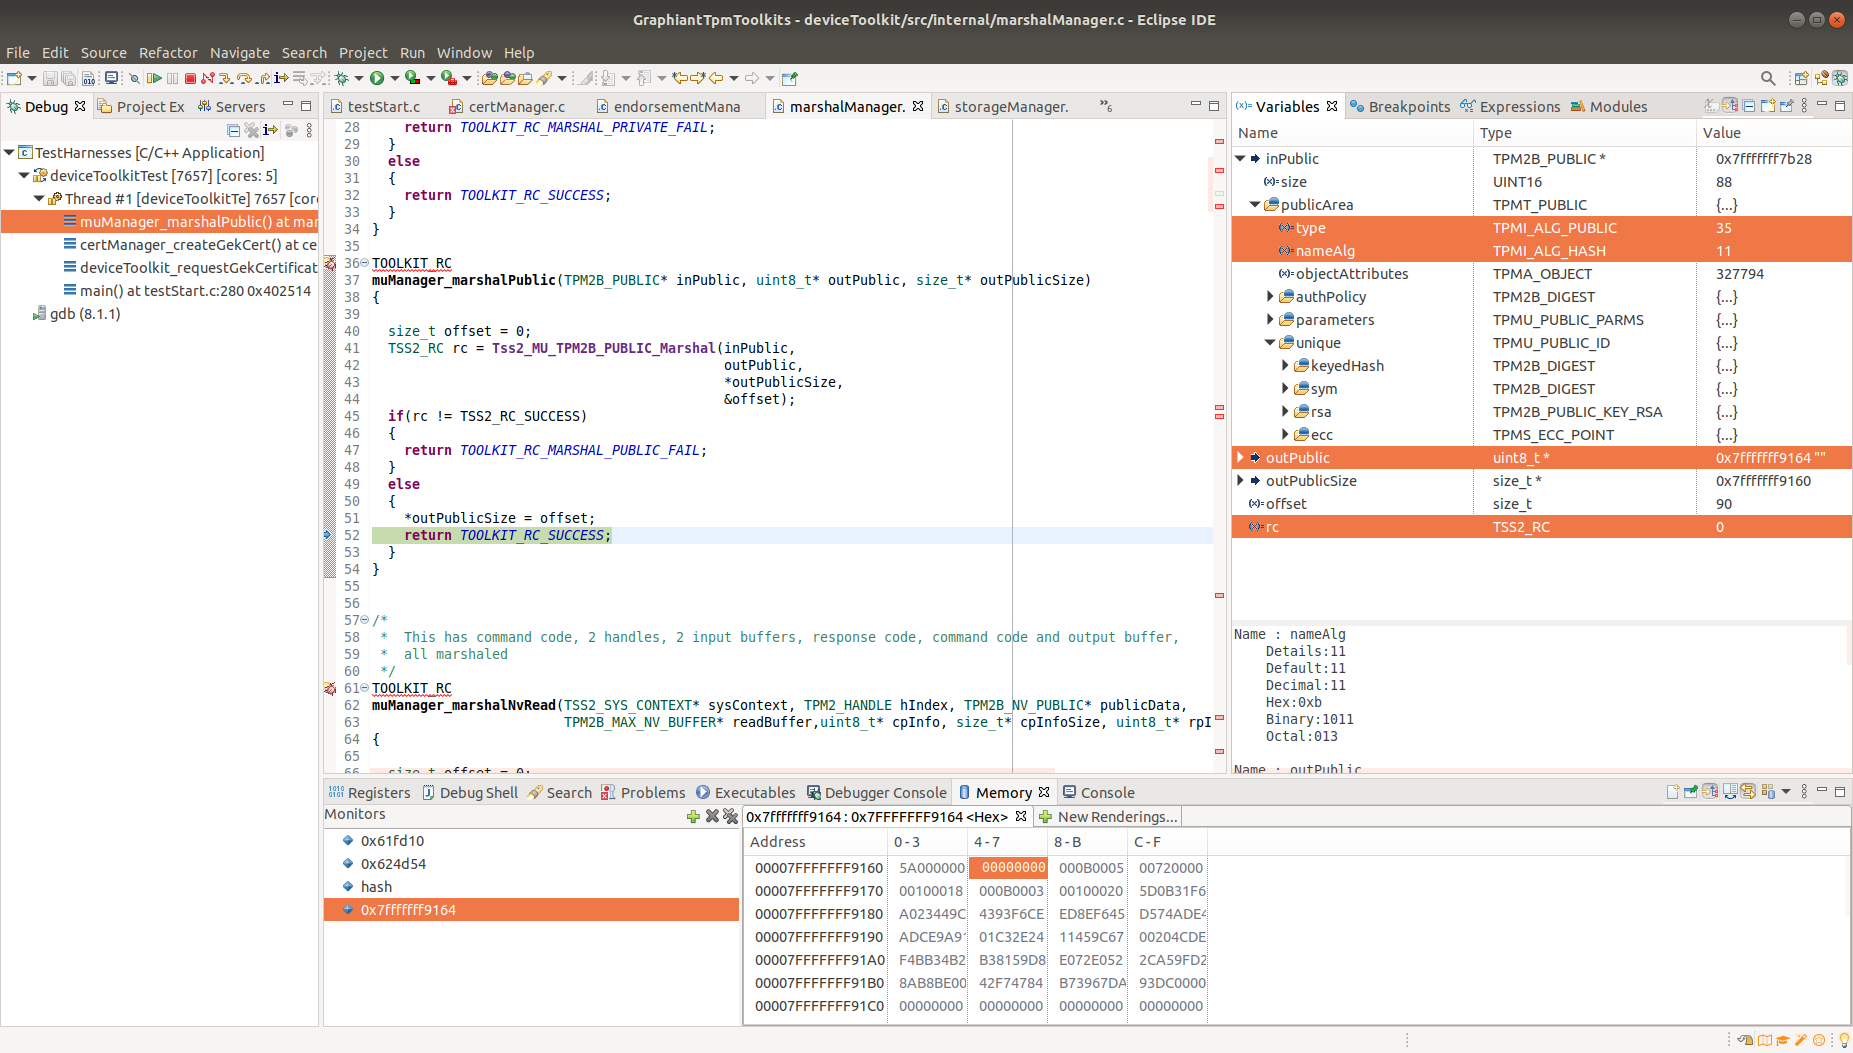Remove the selected memory monitor
Screen dimensions: 1853x1053
712,817
